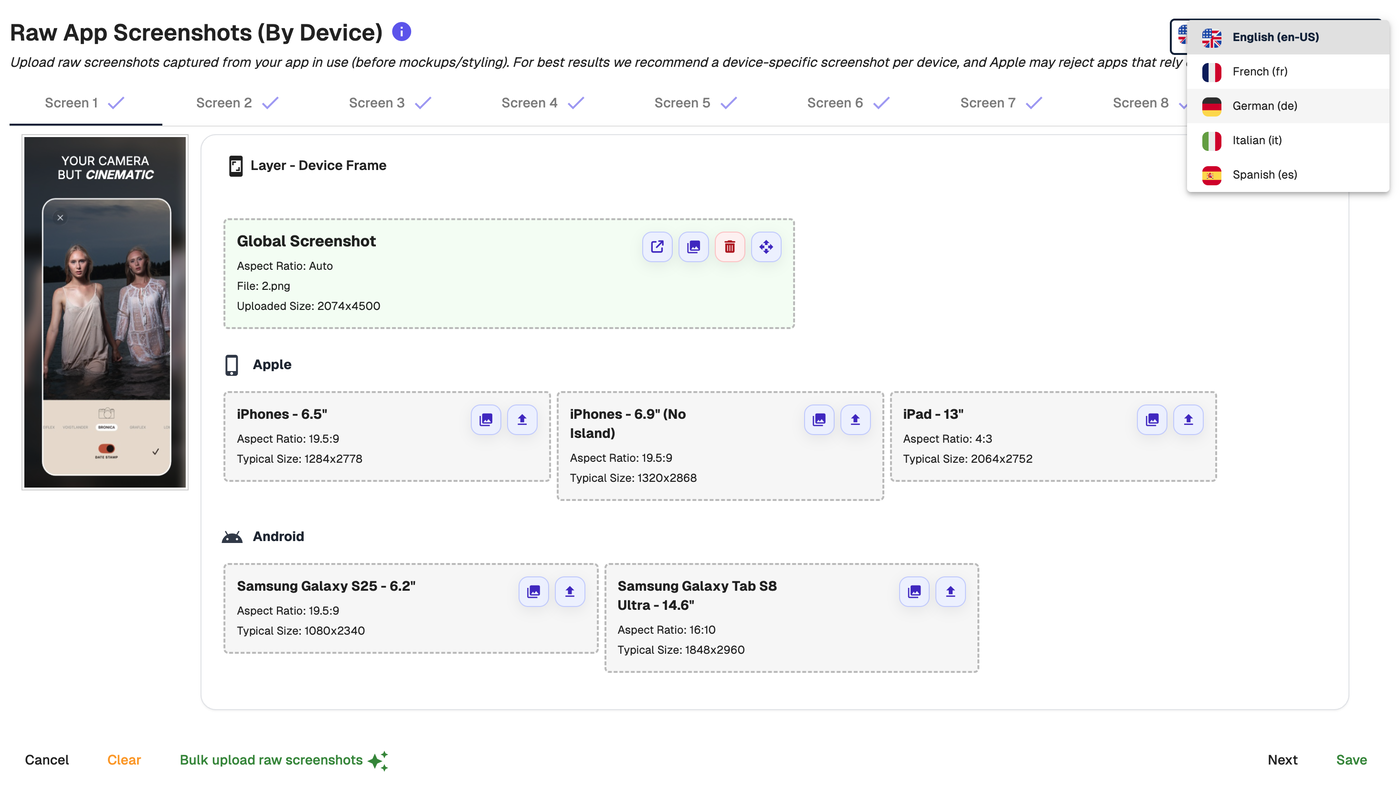Click the info icon beside page title

pyautogui.click(x=402, y=32)
